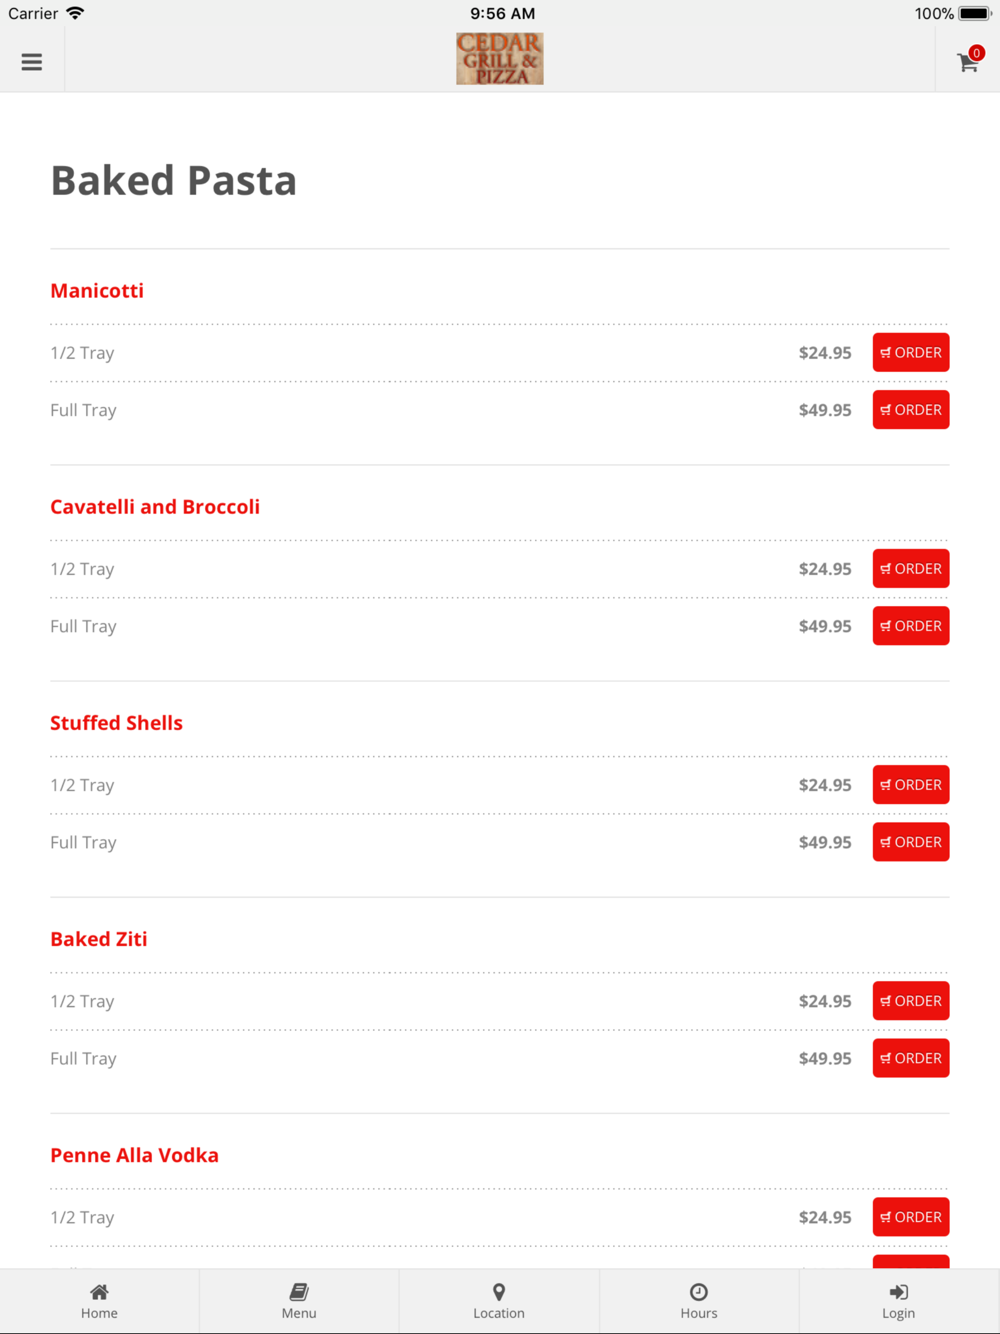1000x1334 pixels.
Task: Order Baked Ziti Full Tray
Action: tap(911, 1058)
